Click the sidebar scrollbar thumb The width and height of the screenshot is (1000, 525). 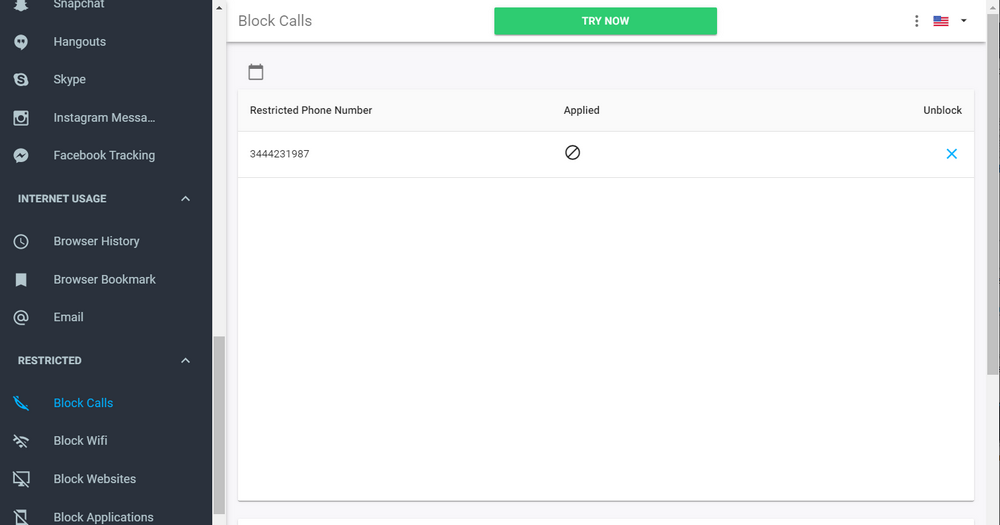219,424
